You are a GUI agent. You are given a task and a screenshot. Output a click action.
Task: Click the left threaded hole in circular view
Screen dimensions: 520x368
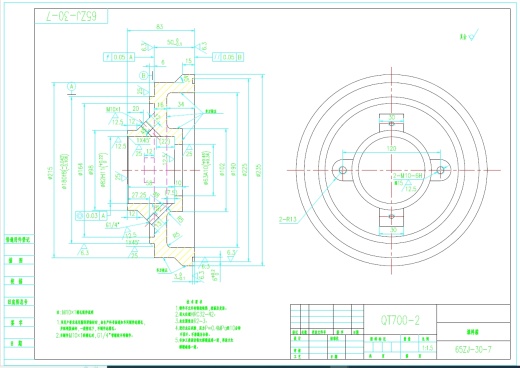[x=343, y=170]
